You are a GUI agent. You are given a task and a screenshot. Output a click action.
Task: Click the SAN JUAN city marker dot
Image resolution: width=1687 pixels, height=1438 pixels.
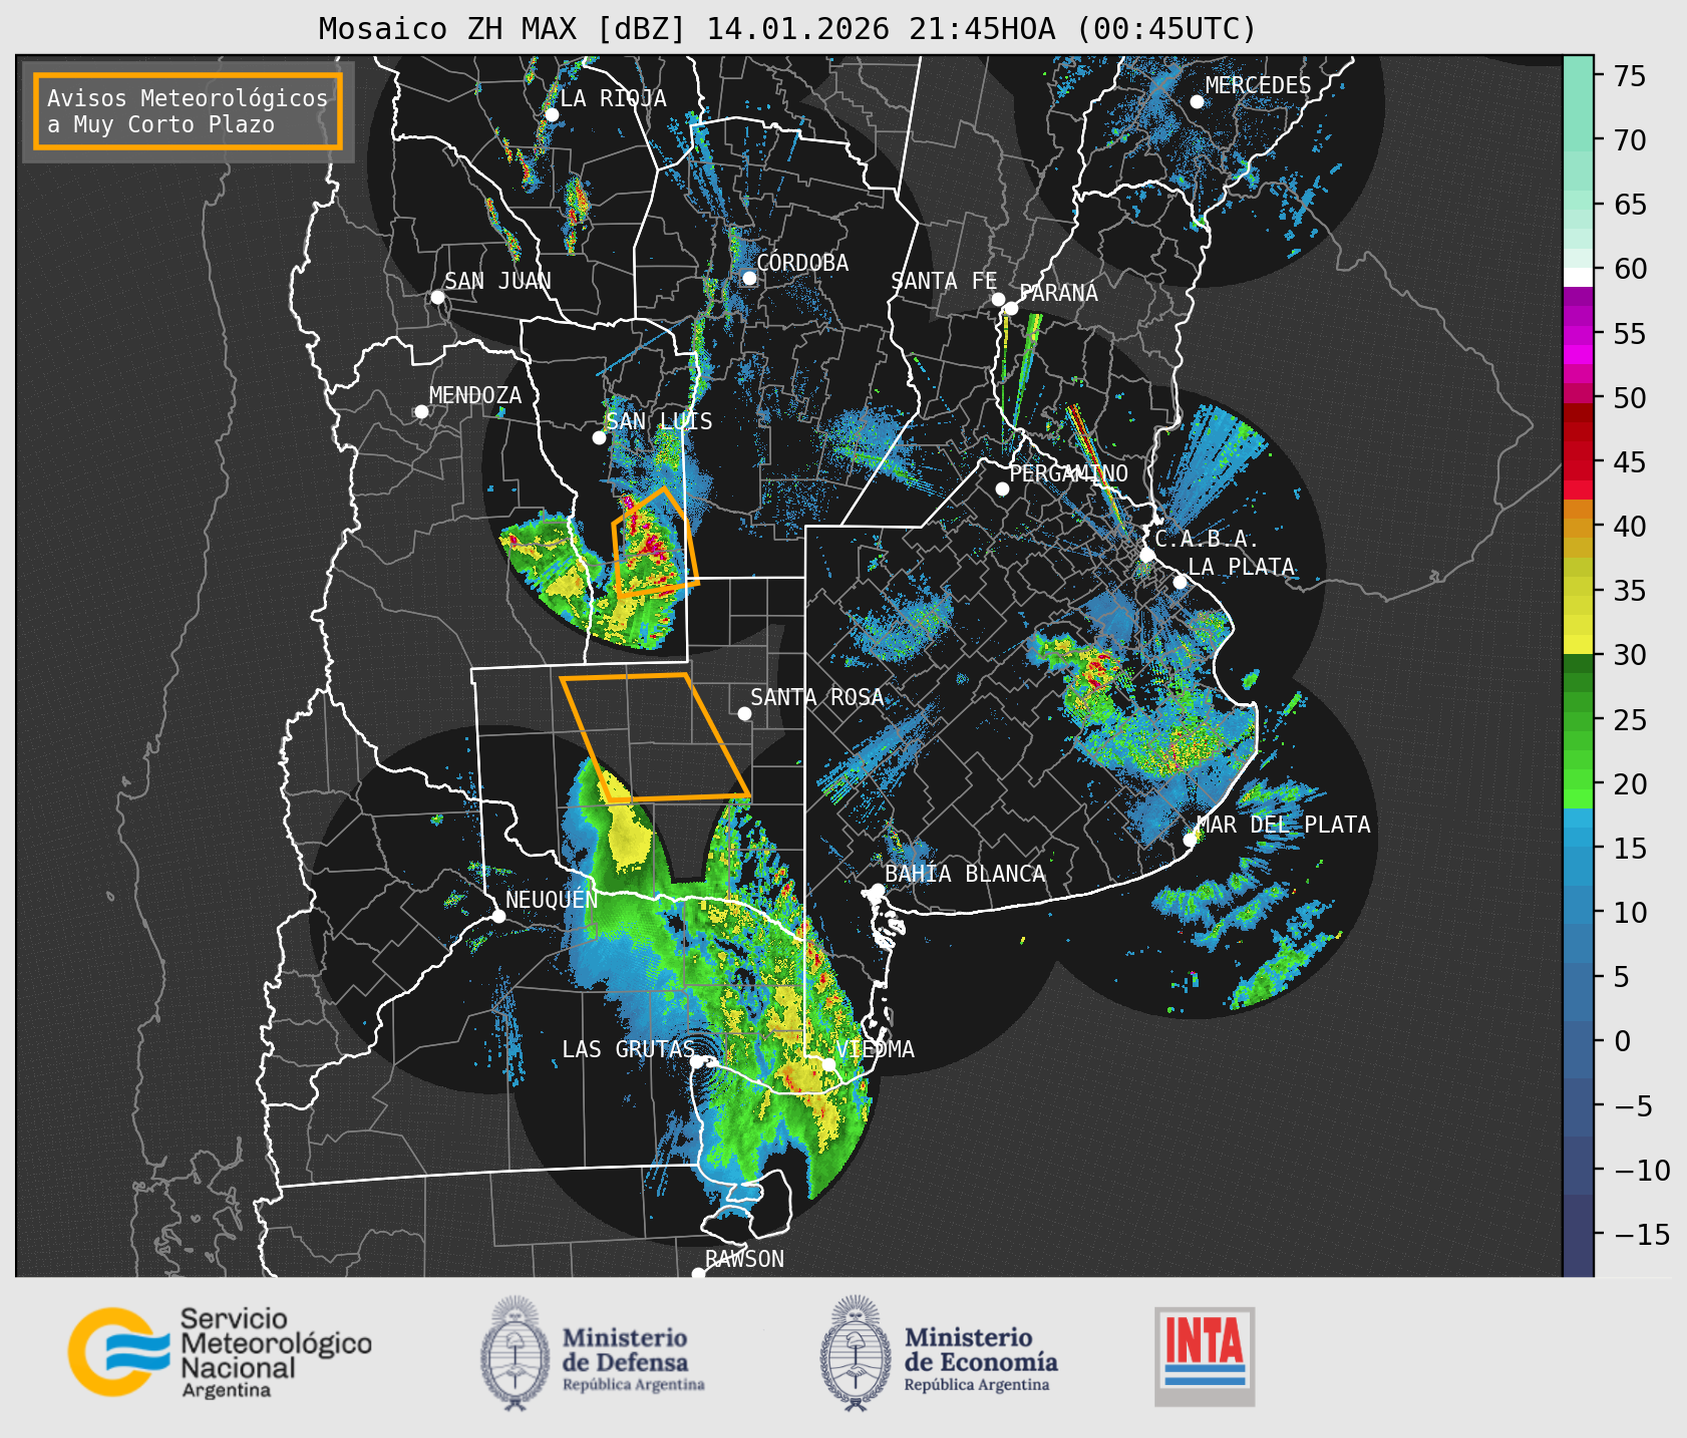(437, 297)
